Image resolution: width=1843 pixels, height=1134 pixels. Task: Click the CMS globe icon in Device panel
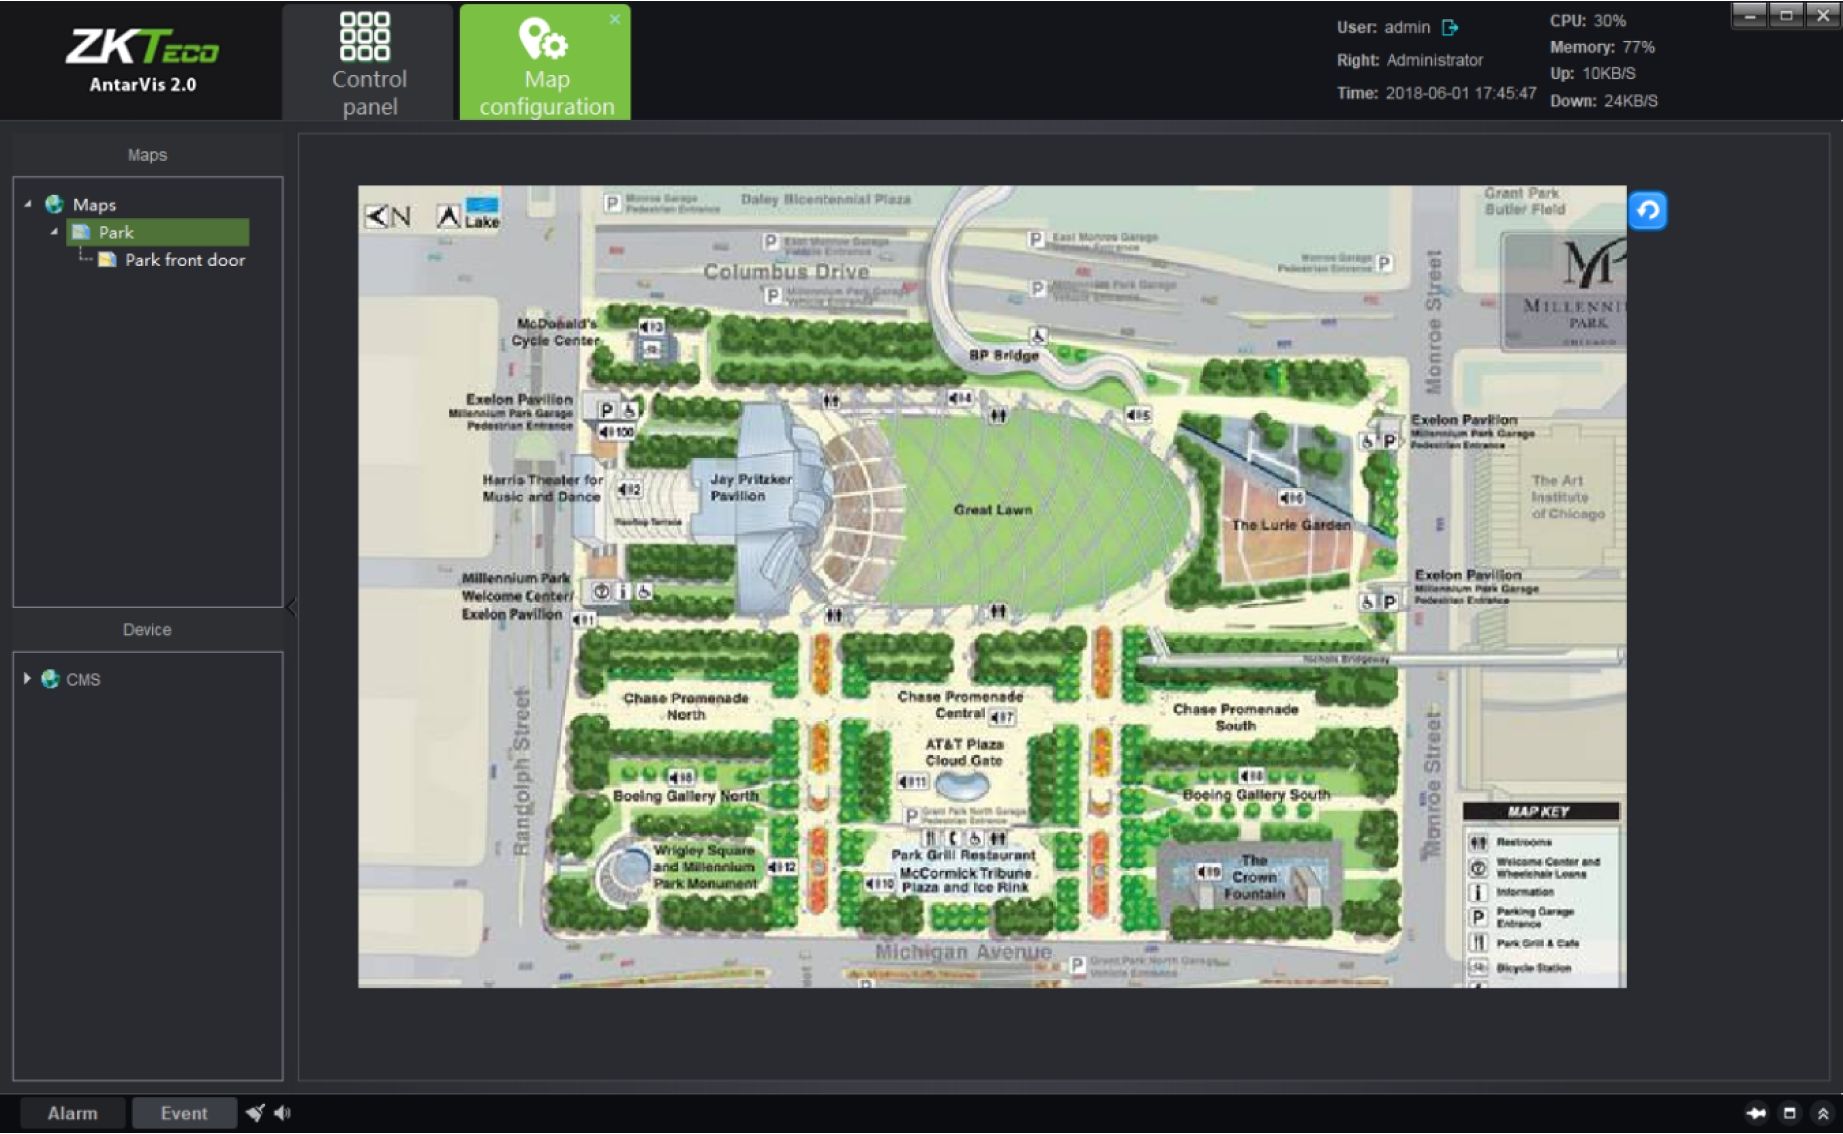pyautogui.click(x=50, y=679)
